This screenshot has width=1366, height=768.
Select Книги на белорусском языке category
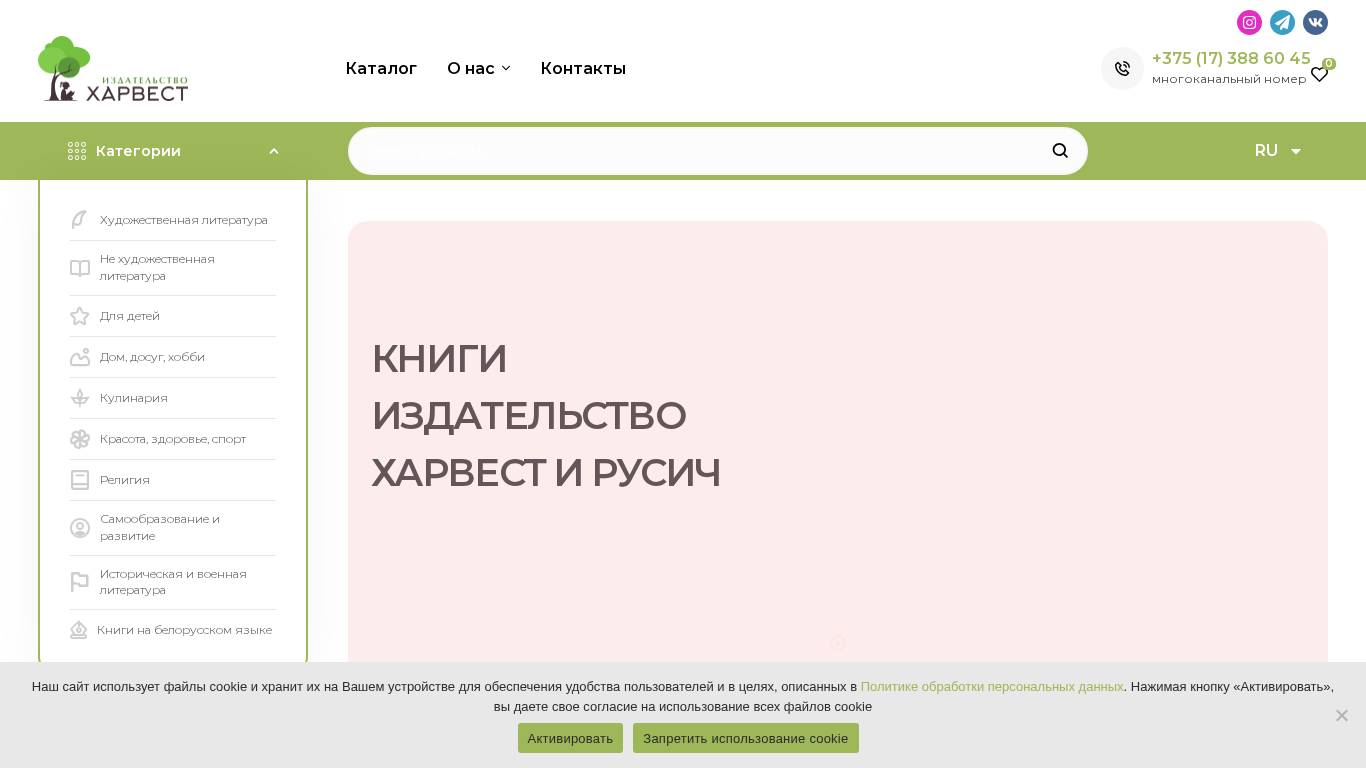[x=184, y=630]
